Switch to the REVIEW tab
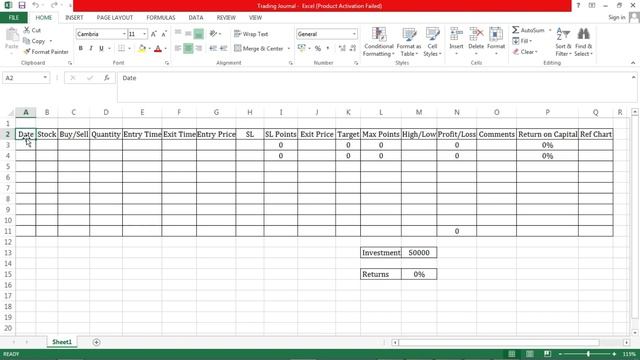 [226, 18]
